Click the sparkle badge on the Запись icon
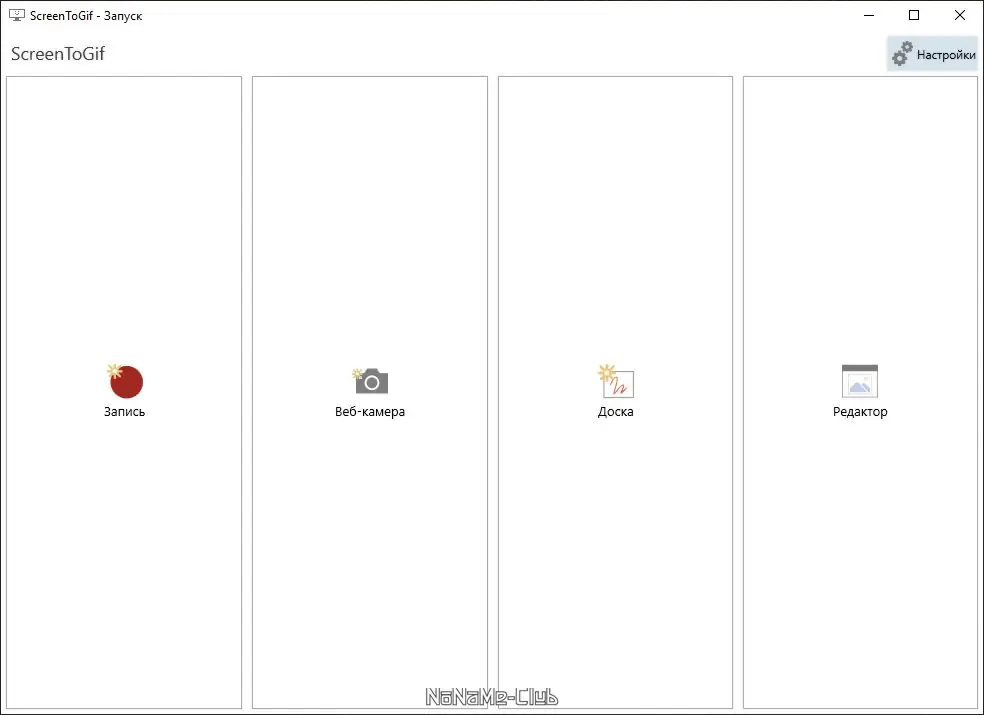Screen dimensions: 984x715 pos(114,371)
